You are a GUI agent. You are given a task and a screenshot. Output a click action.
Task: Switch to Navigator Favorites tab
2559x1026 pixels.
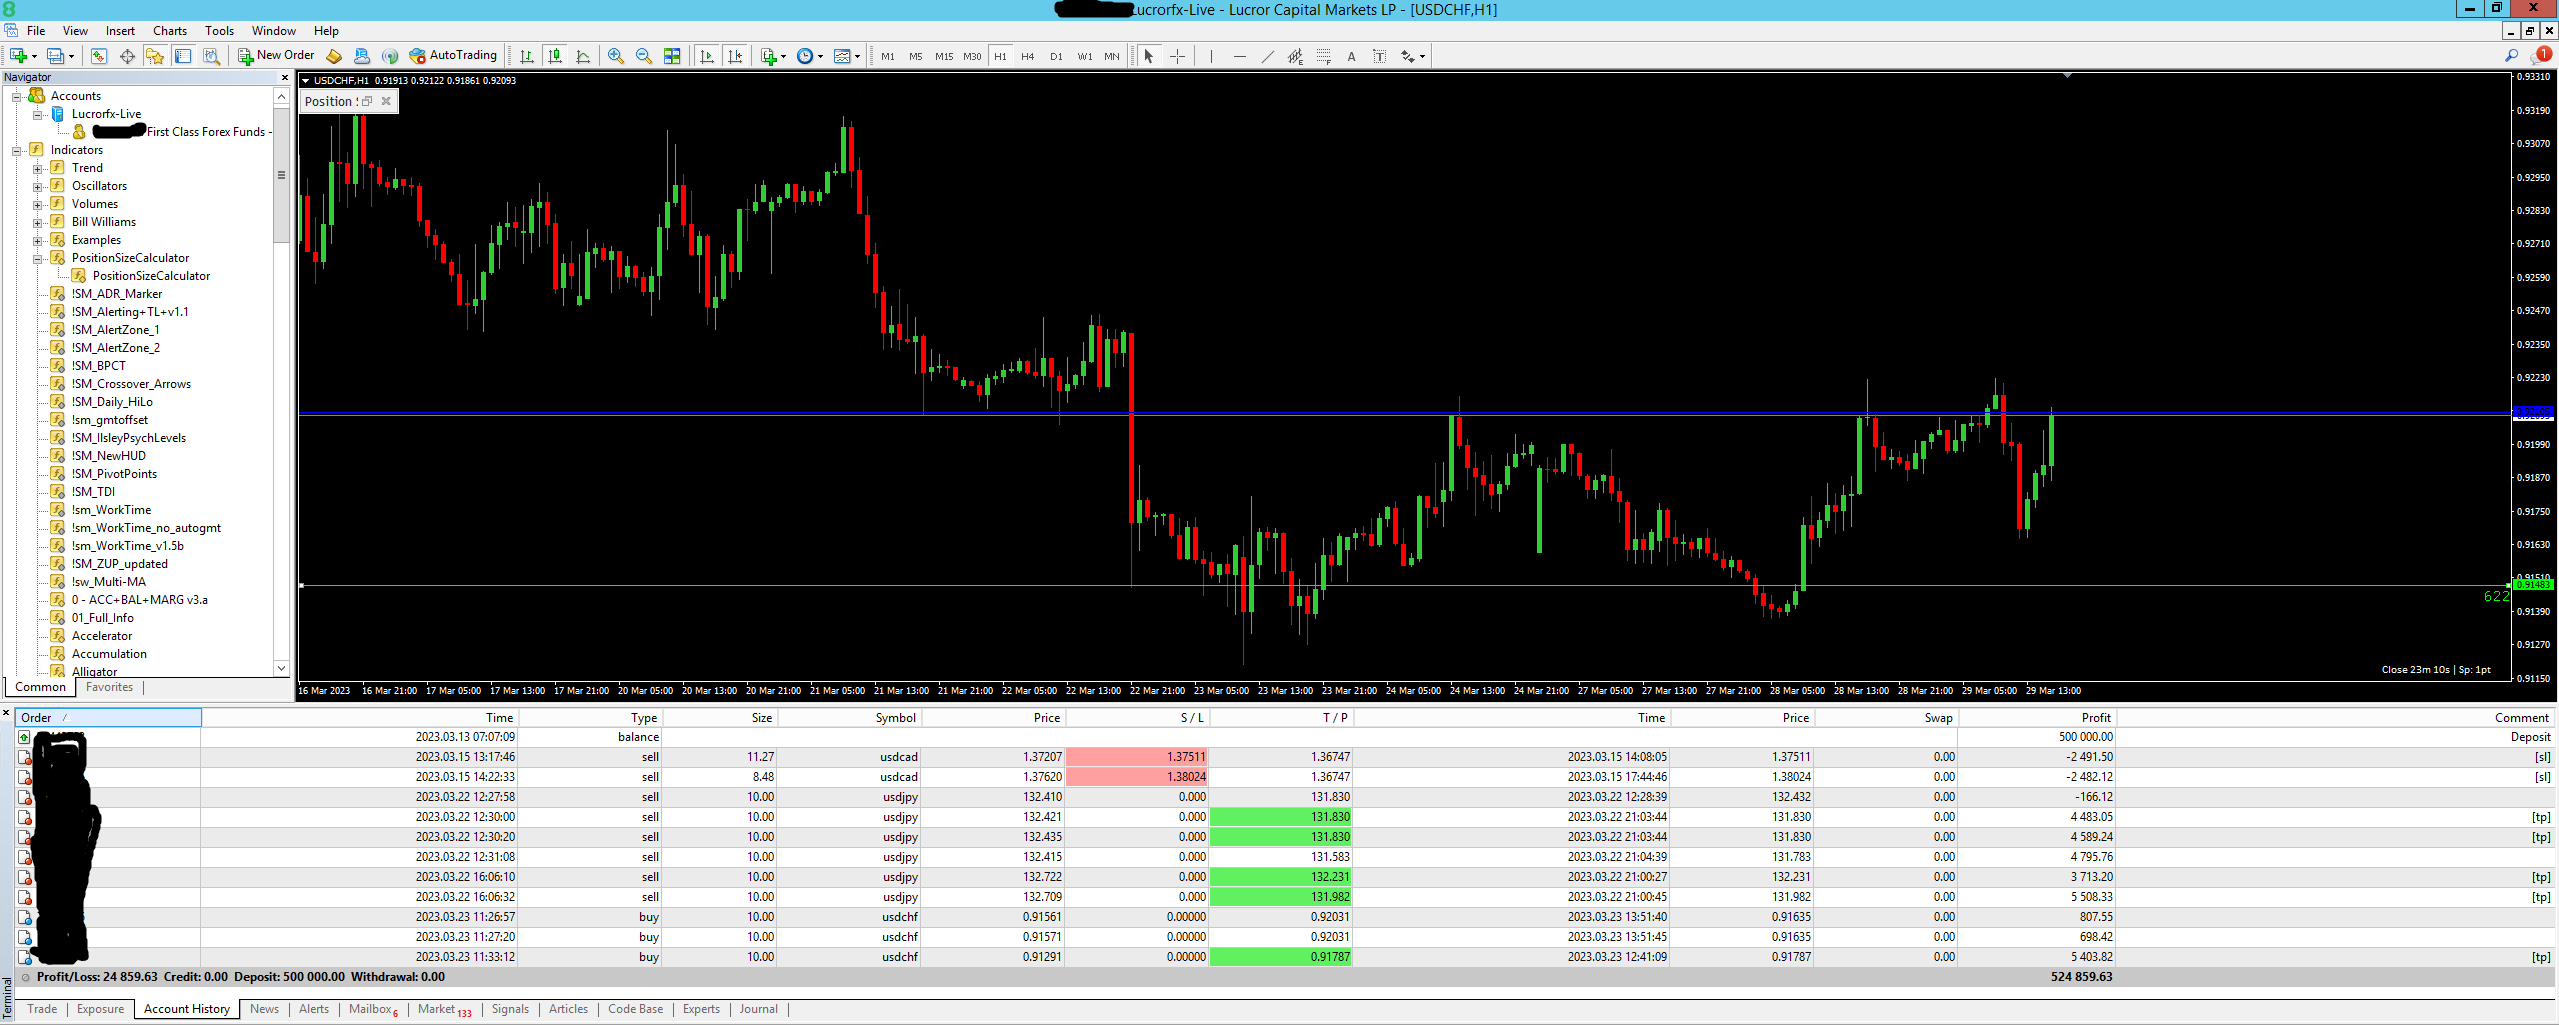(x=109, y=687)
